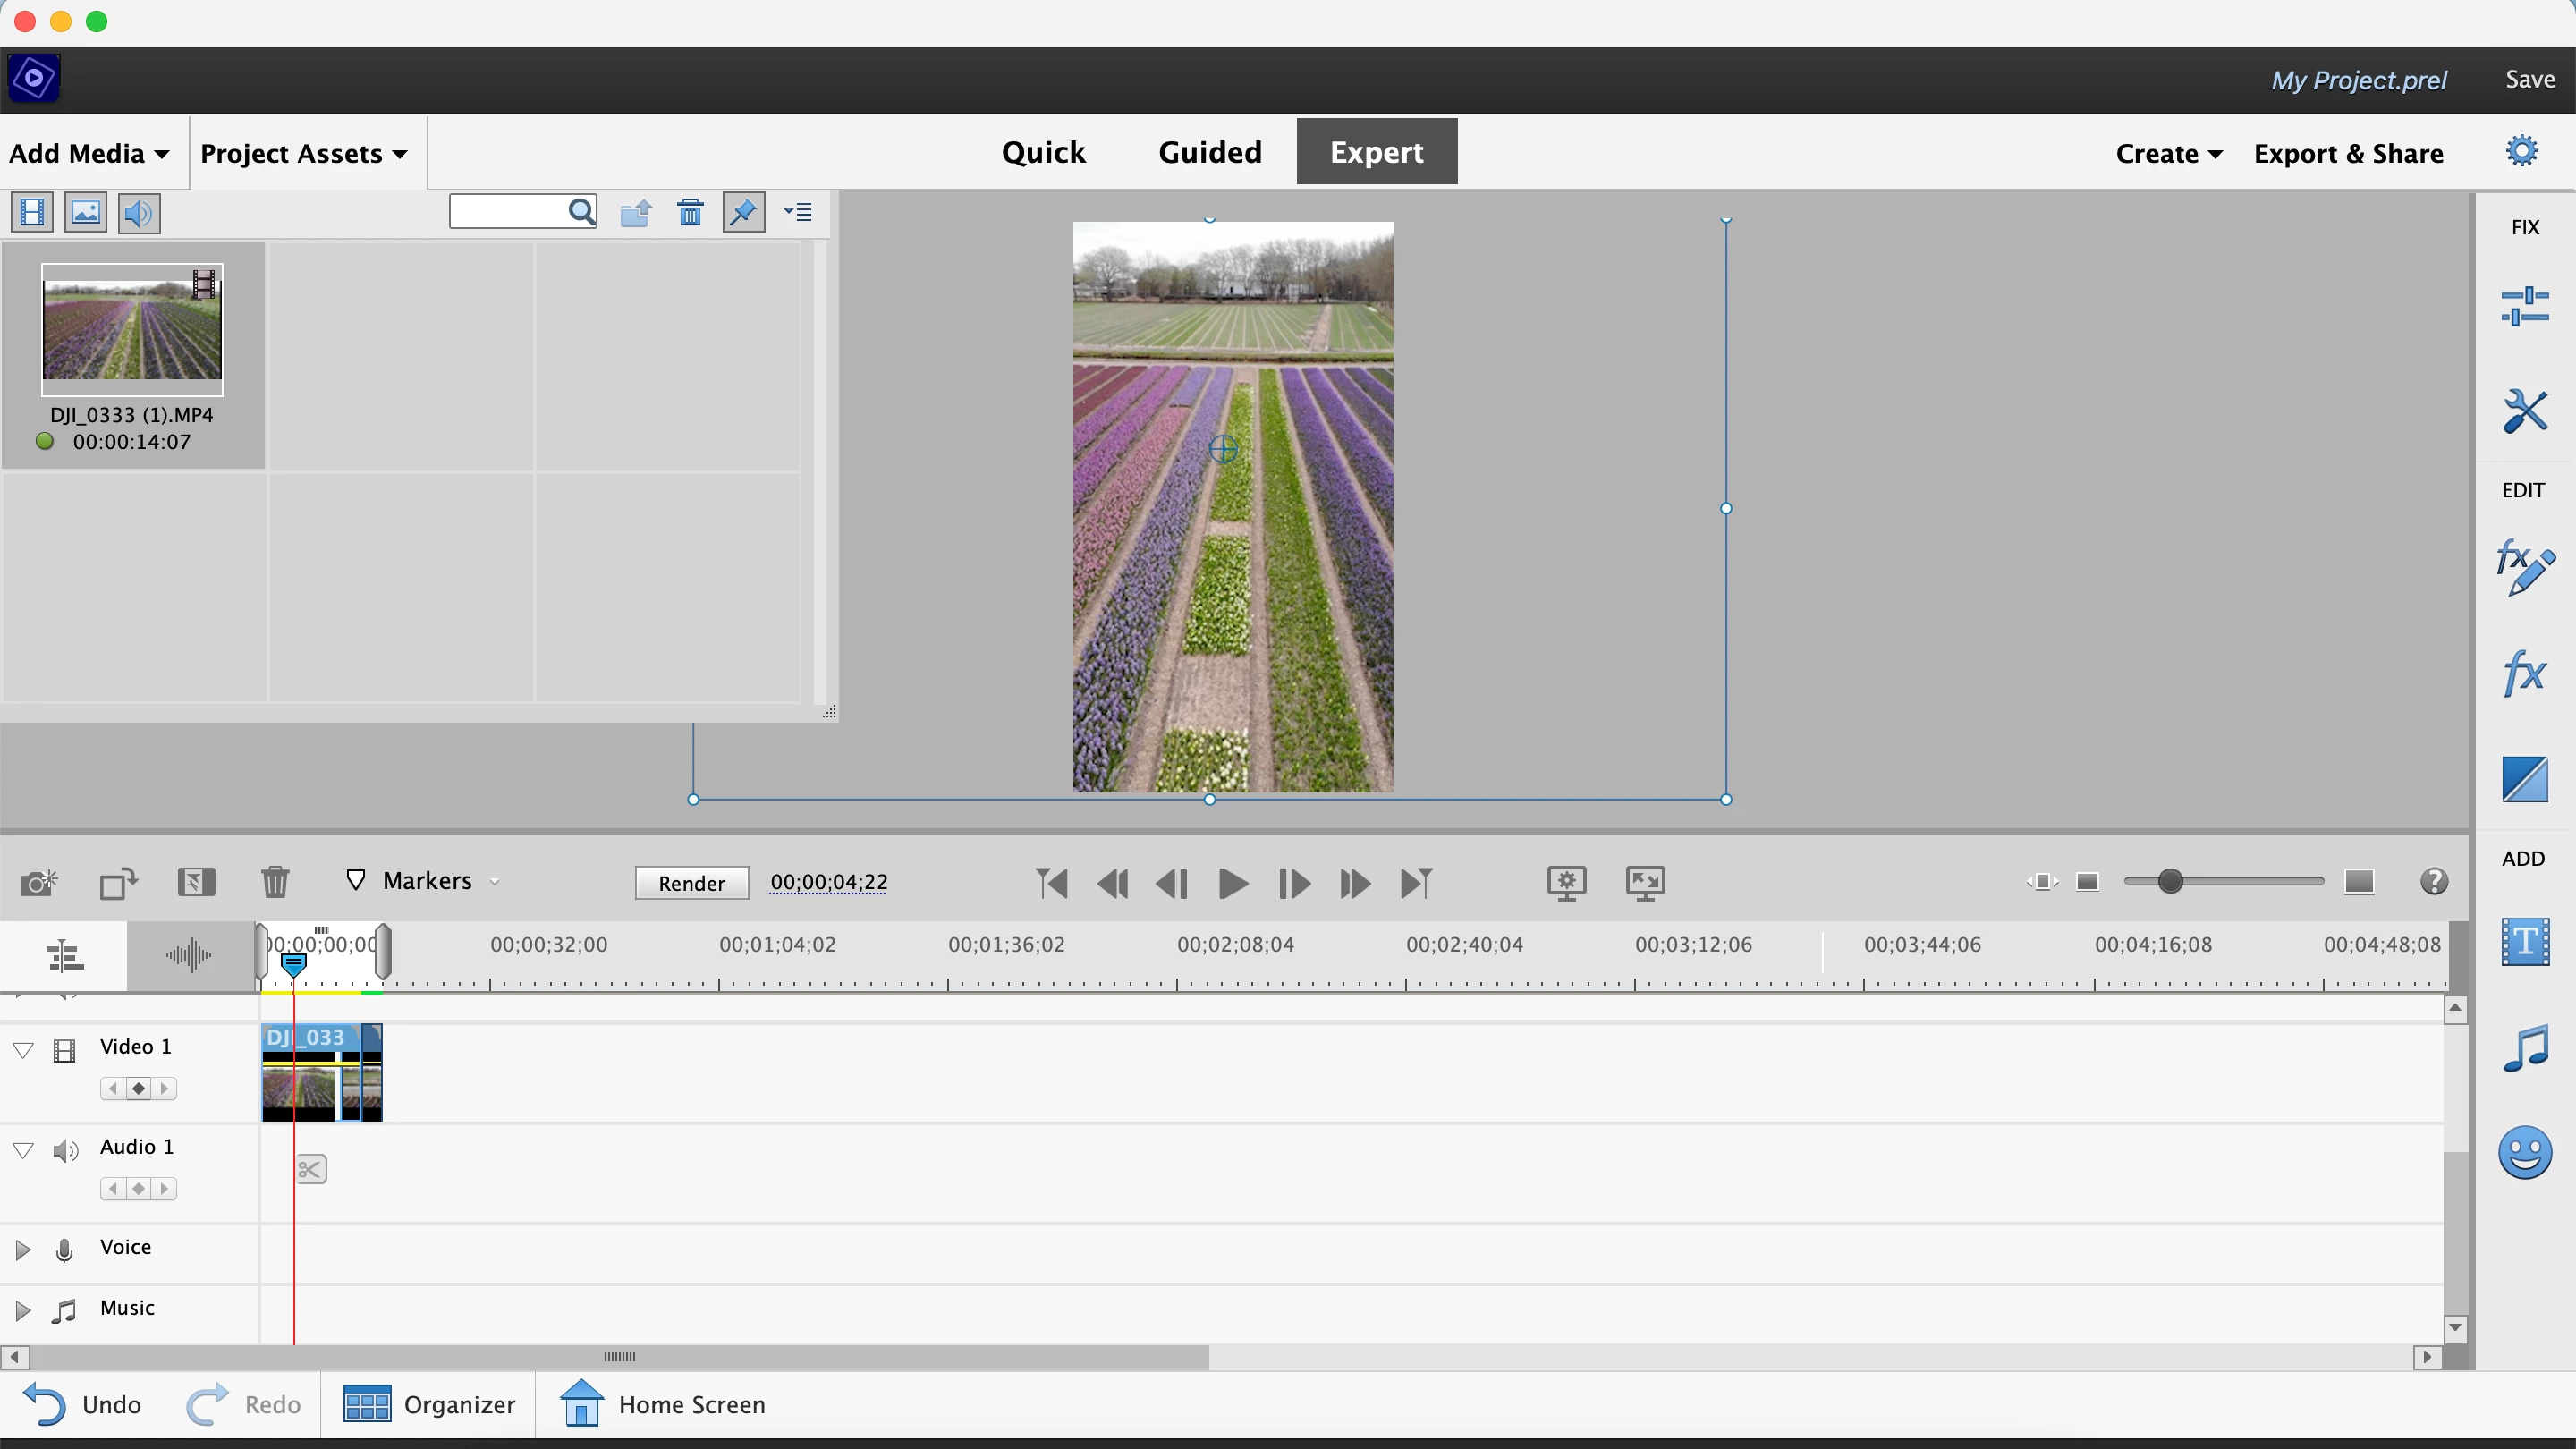Toggle audio files filter in Project Assets

click(x=139, y=212)
